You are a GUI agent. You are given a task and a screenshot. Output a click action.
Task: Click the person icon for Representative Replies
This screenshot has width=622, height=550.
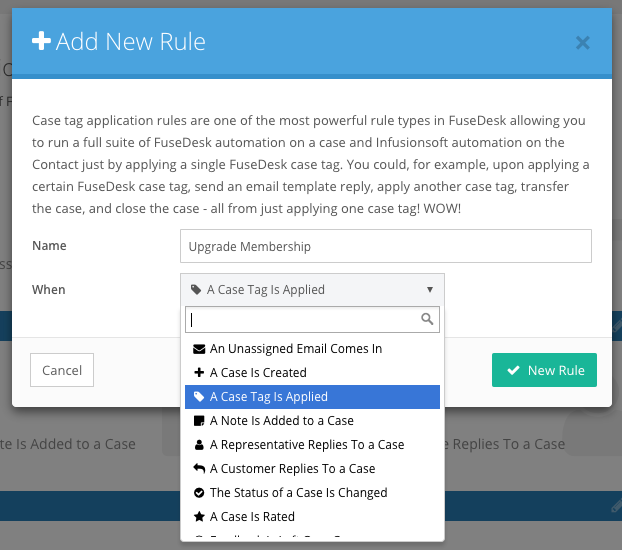[x=199, y=445]
